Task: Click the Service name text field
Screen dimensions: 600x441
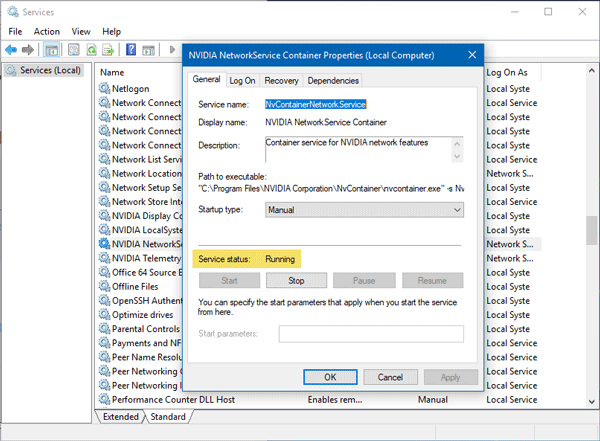Action: [x=363, y=103]
